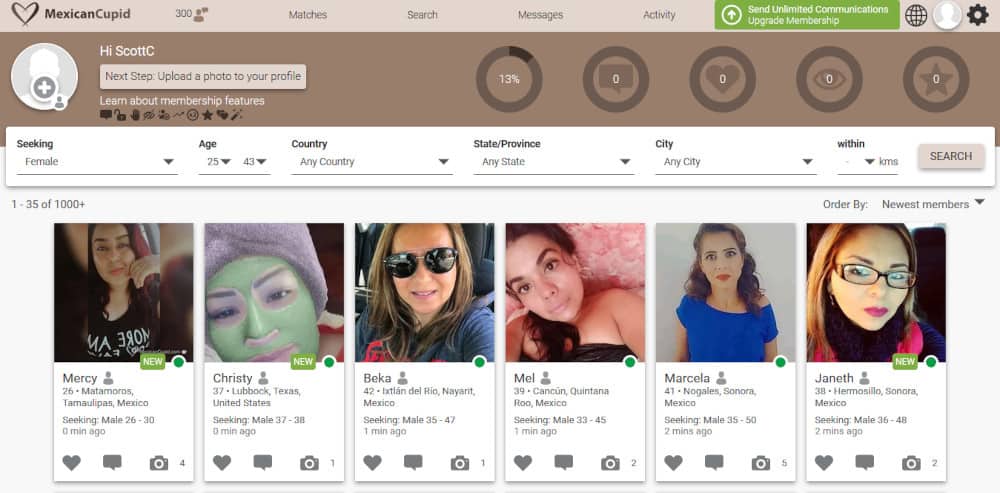This screenshot has width=1000, height=493.
Task: Message Christy with the chat icon
Action: coord(263,463)
